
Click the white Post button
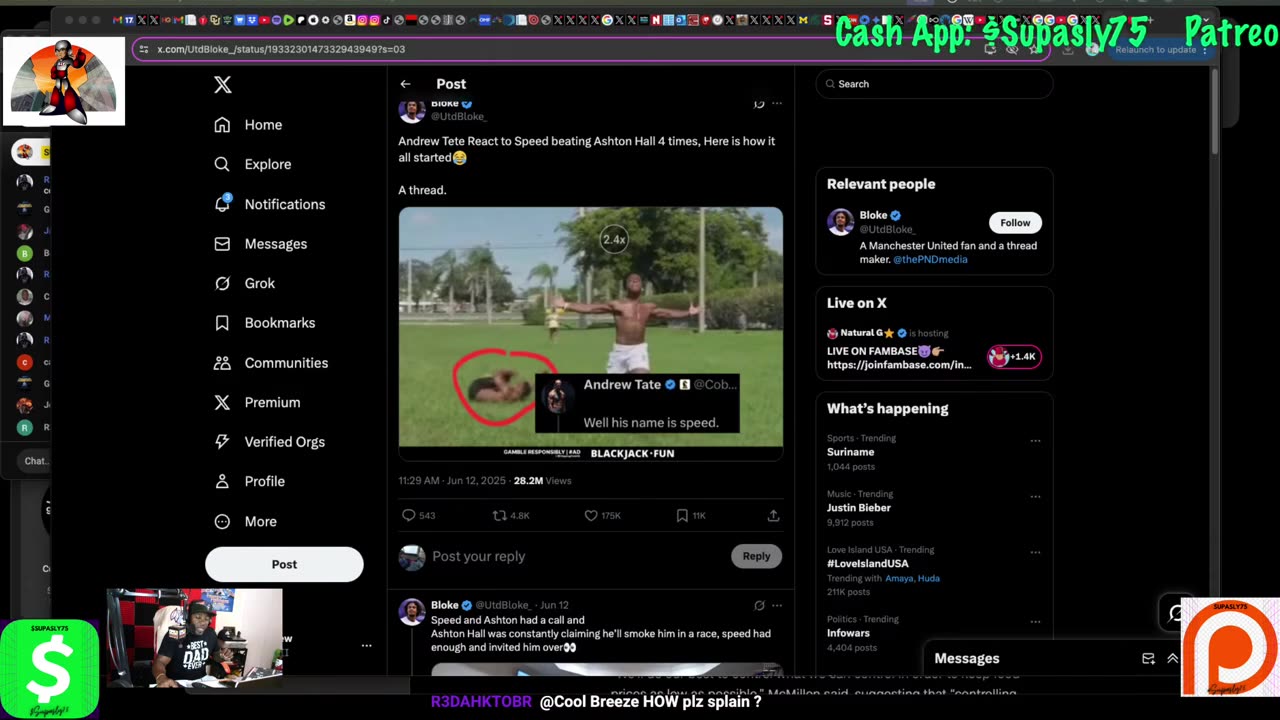pos(284,564)
